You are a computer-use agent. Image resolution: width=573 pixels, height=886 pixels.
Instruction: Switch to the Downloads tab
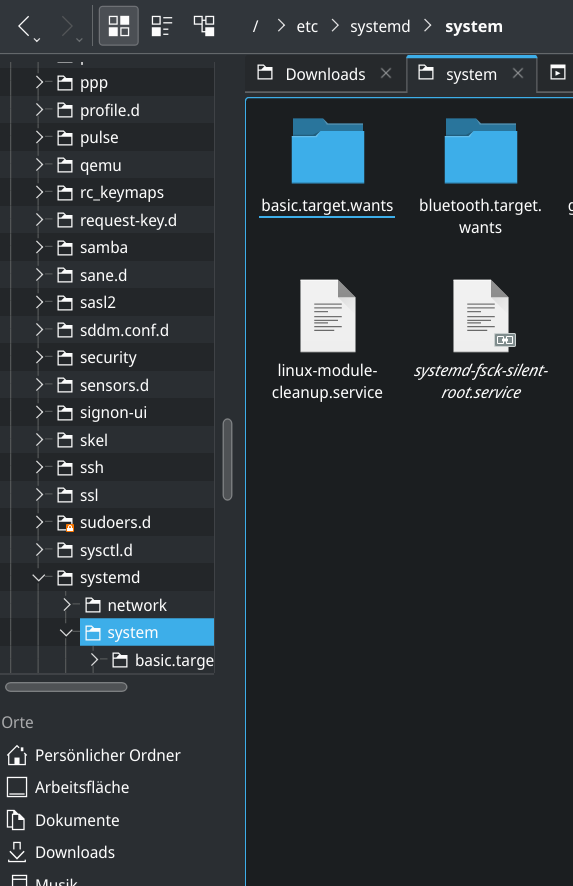coord(325,74)
